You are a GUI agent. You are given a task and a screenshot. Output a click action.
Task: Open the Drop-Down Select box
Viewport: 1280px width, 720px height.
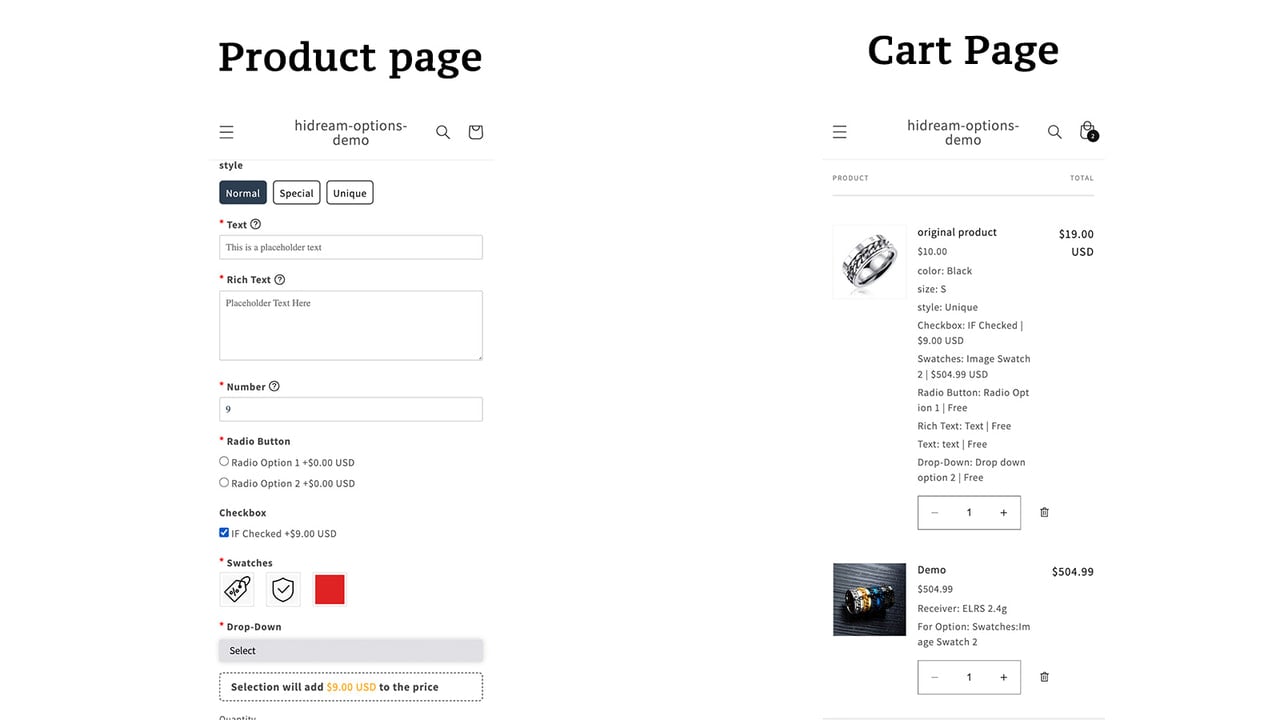coord(351,650)
